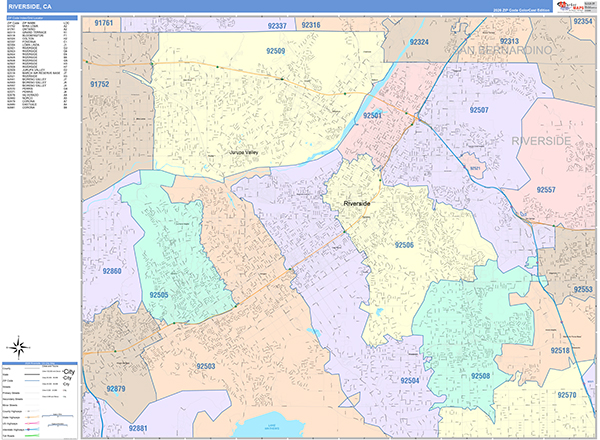The image size is (600, 440).
Task: Click ZIP code label 92316
Action: 311,25
